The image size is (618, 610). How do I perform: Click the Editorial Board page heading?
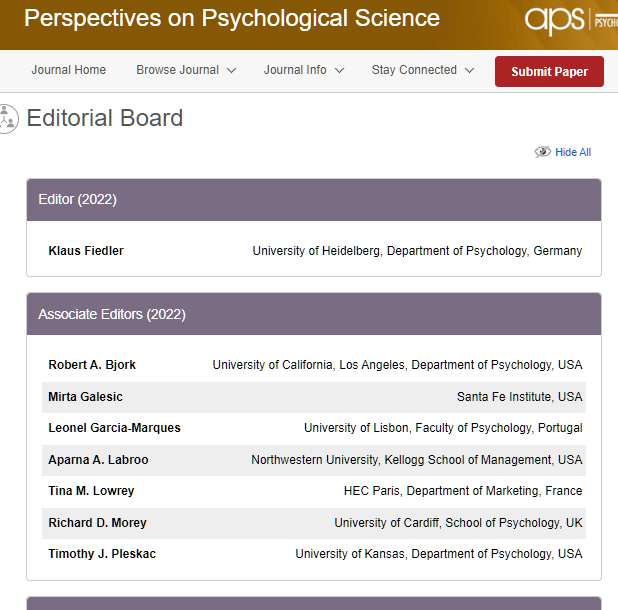coord(105,118)
